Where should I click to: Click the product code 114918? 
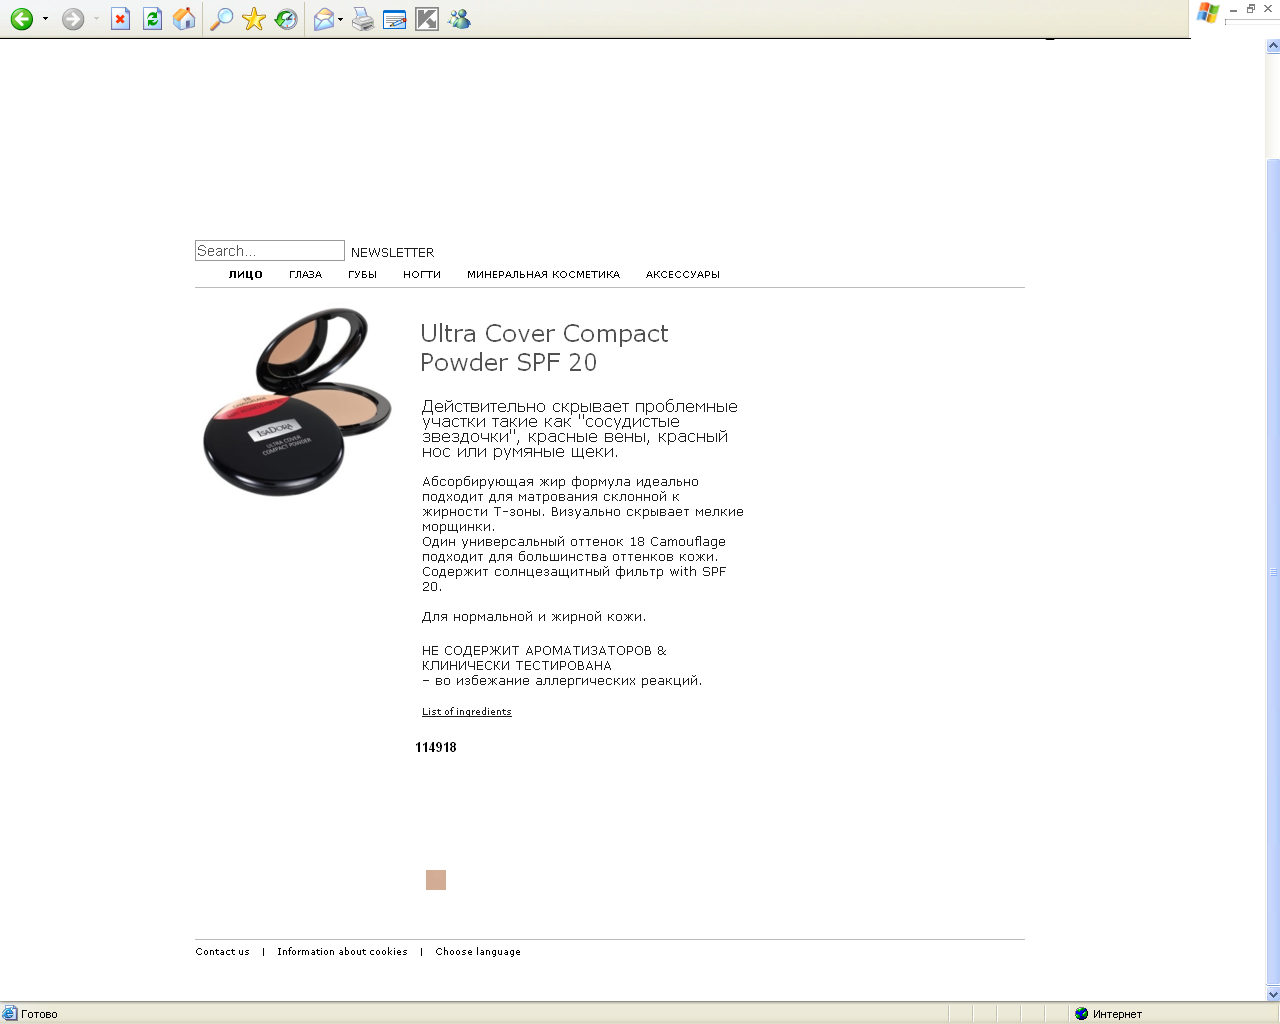tap(436, 747)
